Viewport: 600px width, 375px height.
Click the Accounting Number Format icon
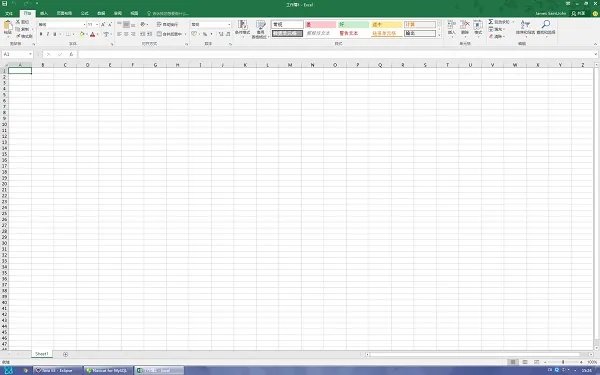pyautogui.click(x=194, y=34)
